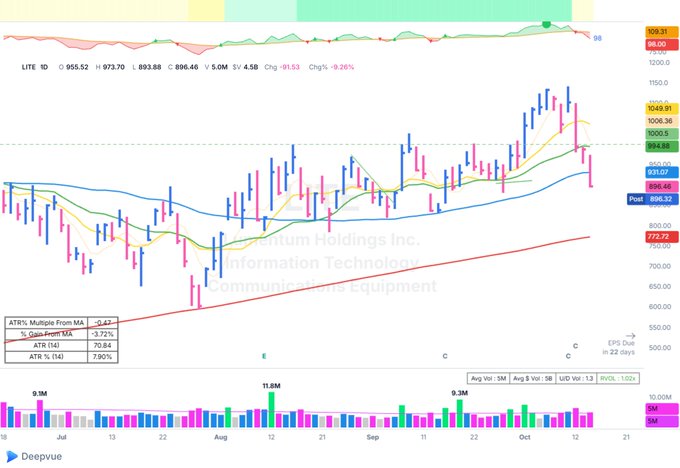The image size is (680, 468).
Task: Click the arrow icon above EPS Due
Action: (631, 336)
